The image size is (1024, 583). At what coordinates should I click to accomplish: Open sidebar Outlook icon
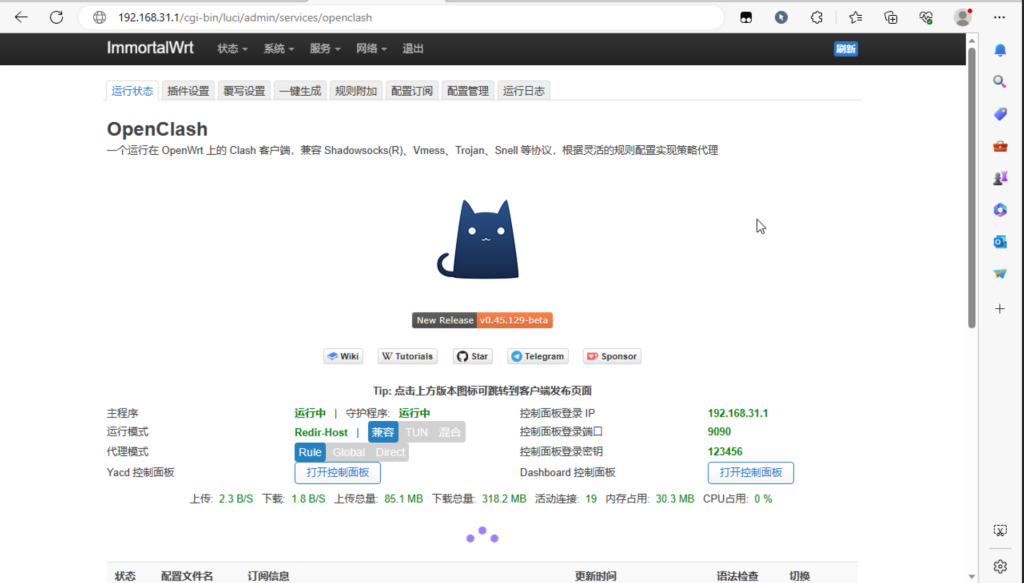click(1000, 242)
